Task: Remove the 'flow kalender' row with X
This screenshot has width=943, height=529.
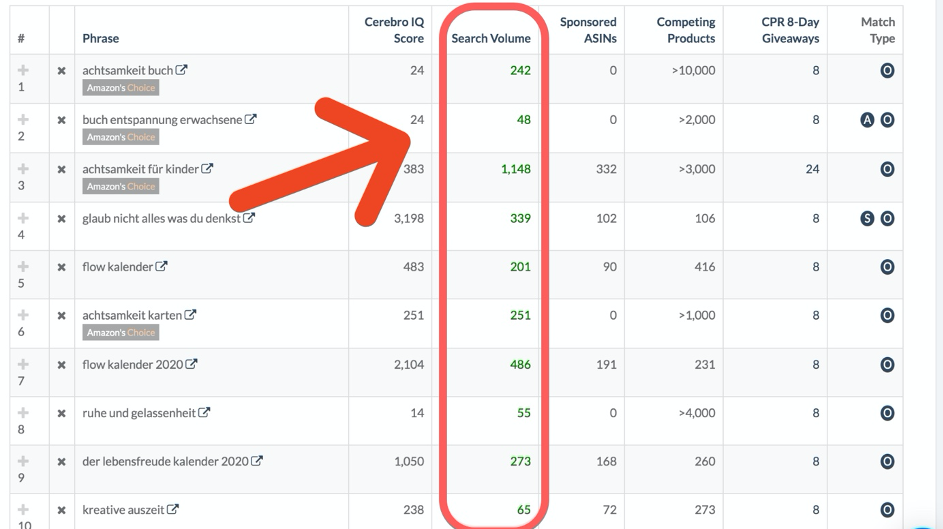Action: (x=61, y=268)
